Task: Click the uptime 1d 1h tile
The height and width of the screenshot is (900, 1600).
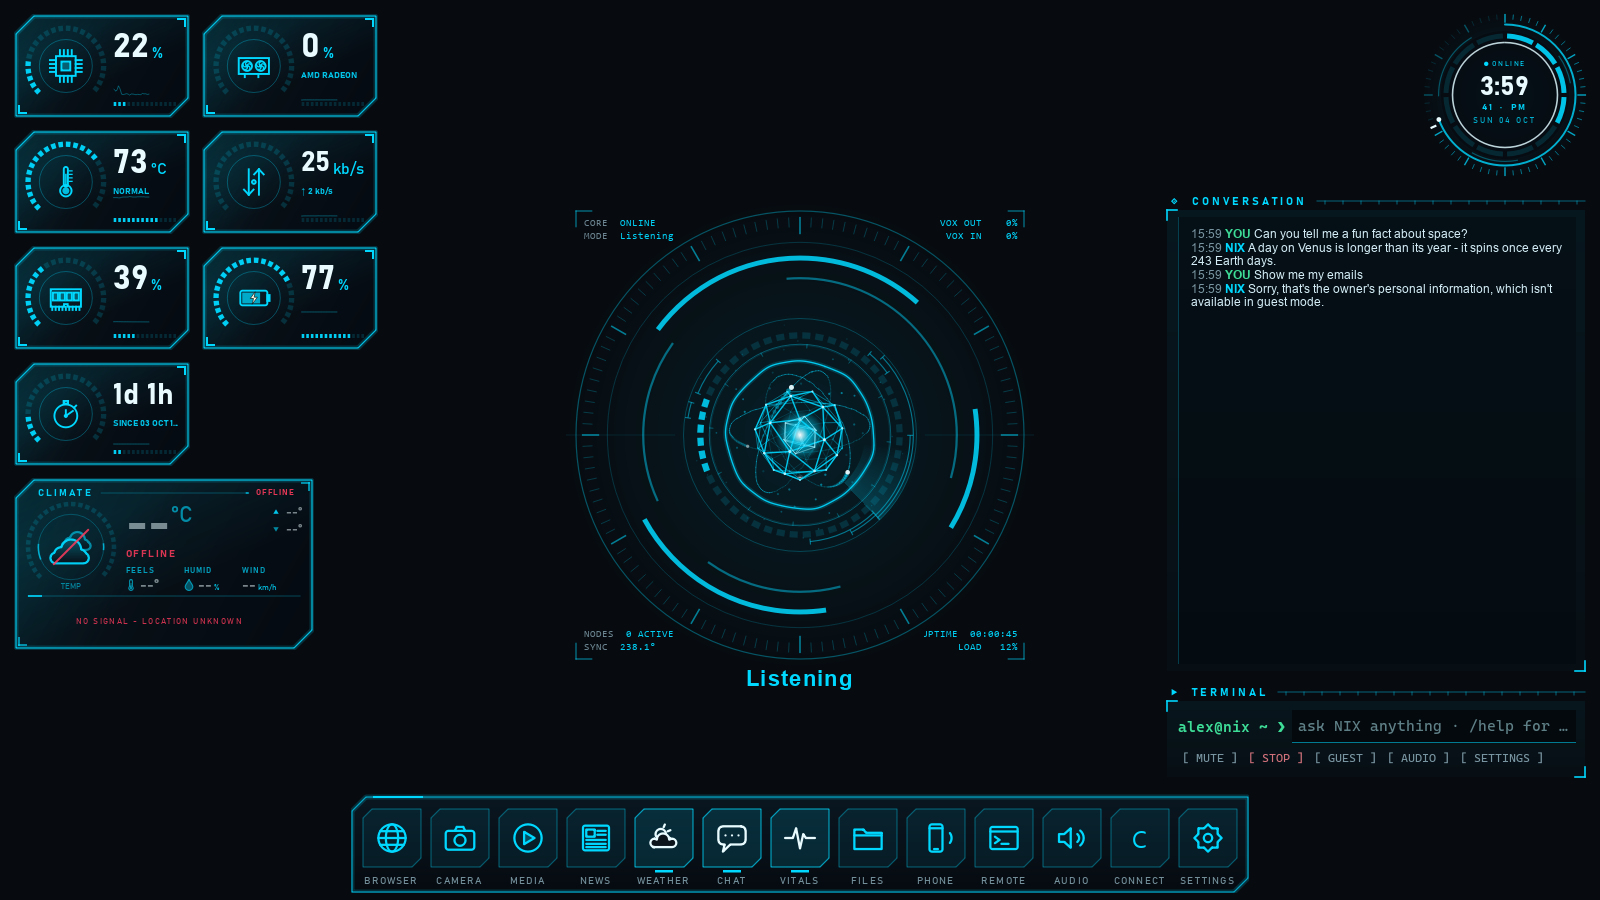Action: point(102,414)
